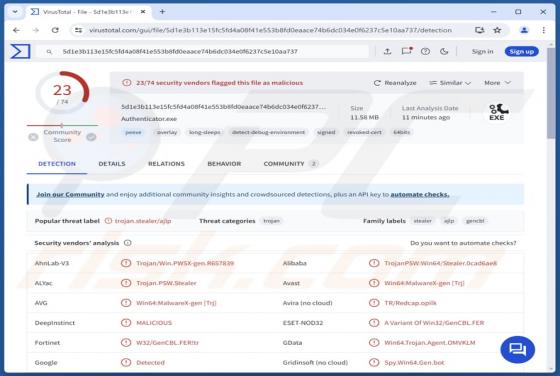Click the peexe tag
The width and height of the screenshot is (560, 376).
[133, 132]
